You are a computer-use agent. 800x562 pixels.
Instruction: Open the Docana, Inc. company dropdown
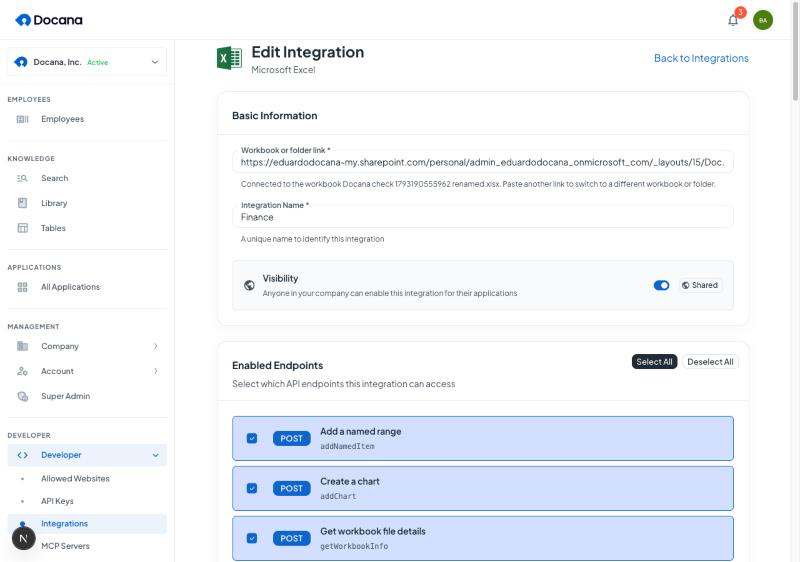click(x=87, y=62)
